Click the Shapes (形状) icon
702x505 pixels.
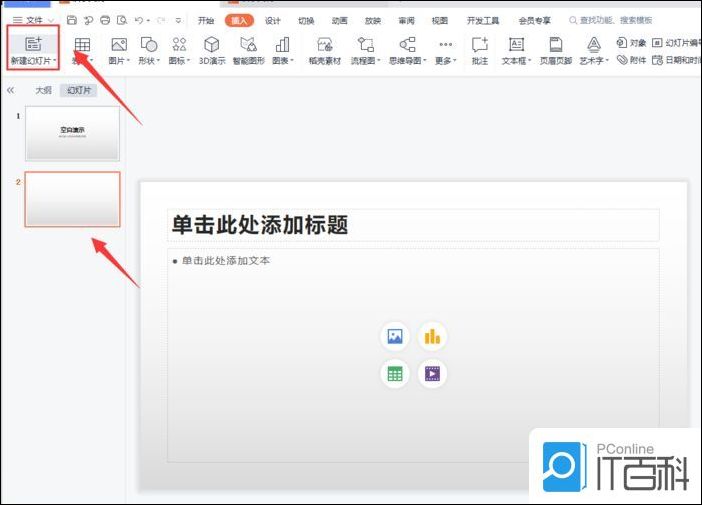[x=149, y=44]
